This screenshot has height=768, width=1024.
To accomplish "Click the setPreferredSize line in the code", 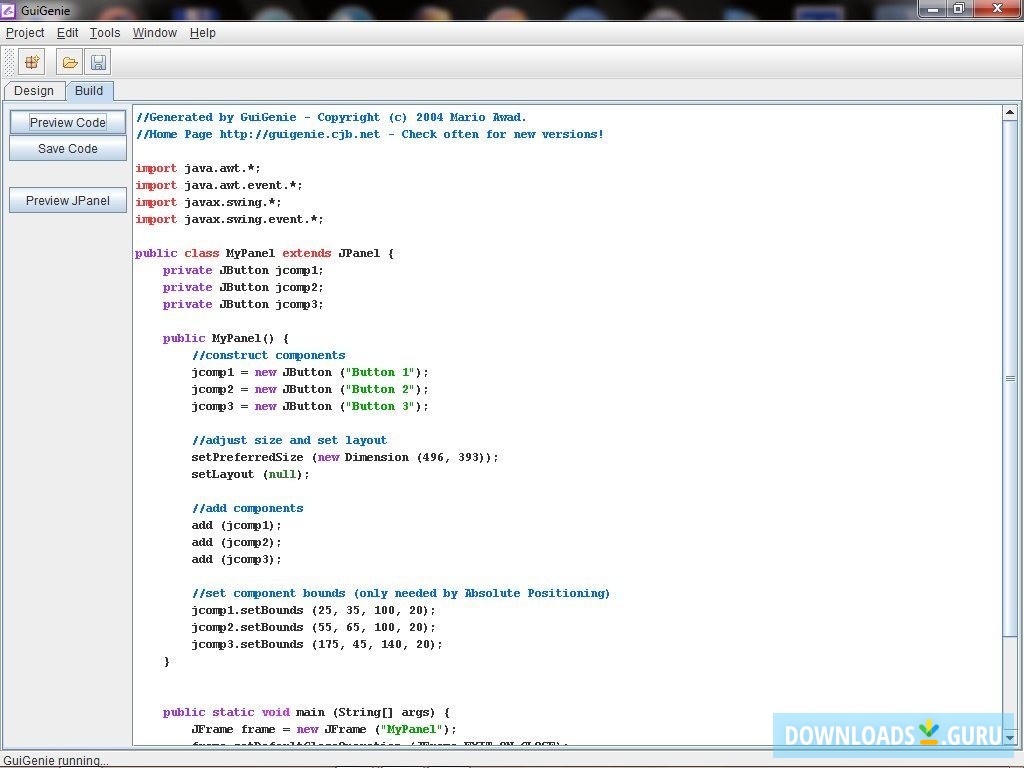I will tap(345, 457).
